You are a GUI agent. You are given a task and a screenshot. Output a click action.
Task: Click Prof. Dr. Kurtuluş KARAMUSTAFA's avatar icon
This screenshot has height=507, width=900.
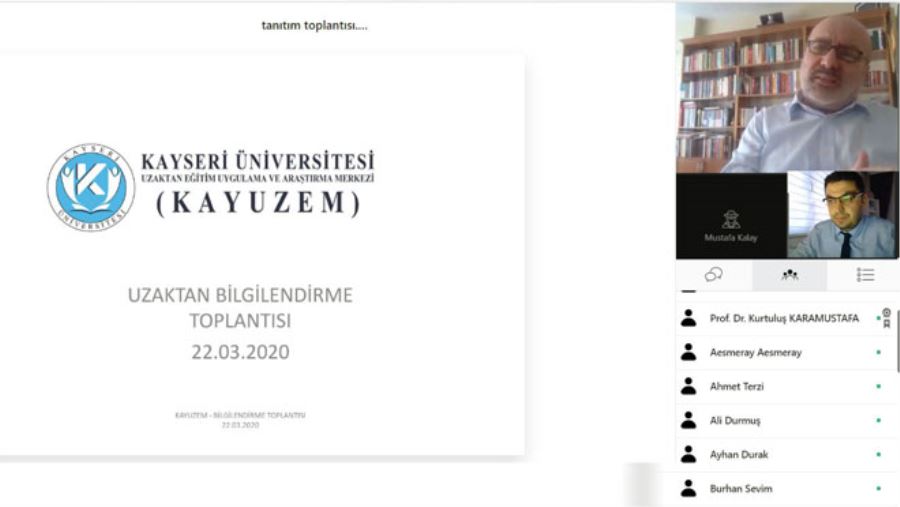[x=688, y=318]
